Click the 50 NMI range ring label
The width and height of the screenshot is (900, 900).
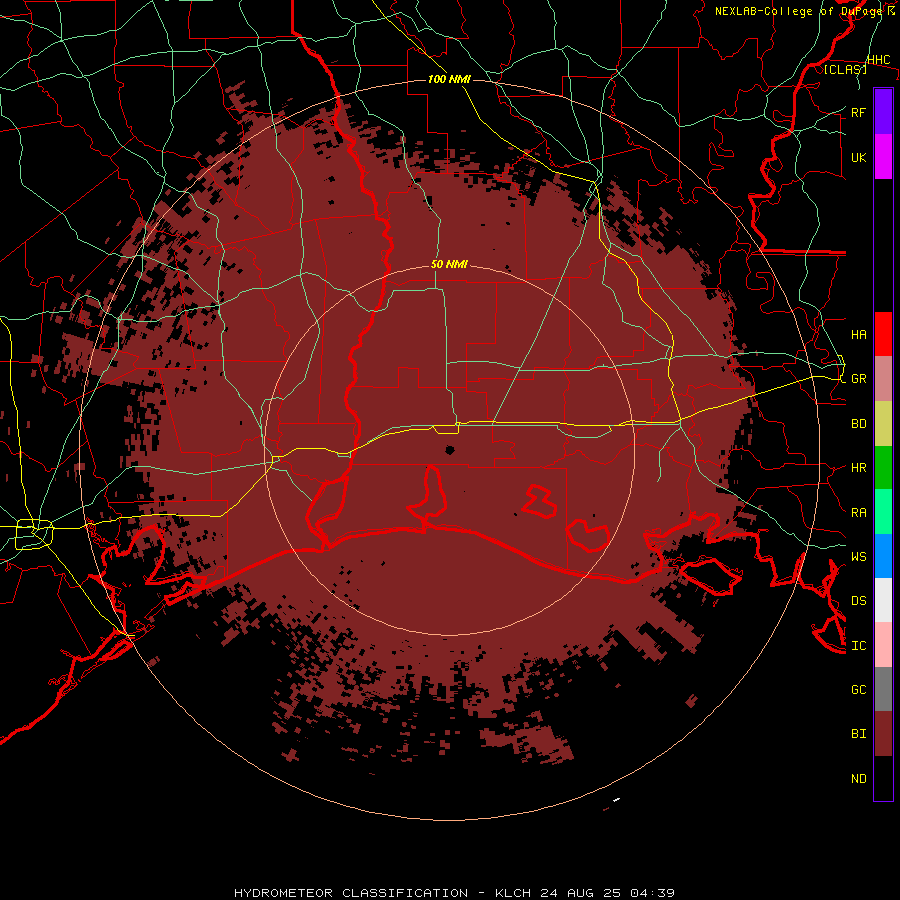pos(449,264)
